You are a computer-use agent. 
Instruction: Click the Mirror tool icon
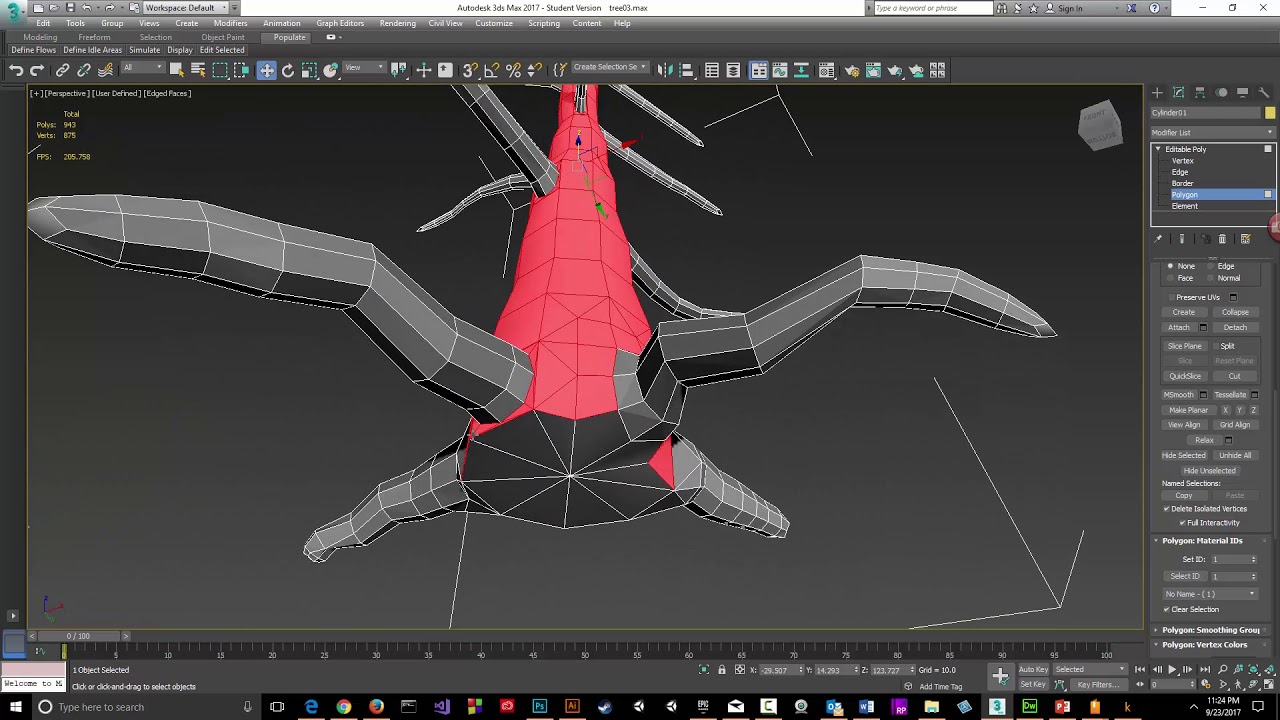pyautogui.click(x=667, y=70)
